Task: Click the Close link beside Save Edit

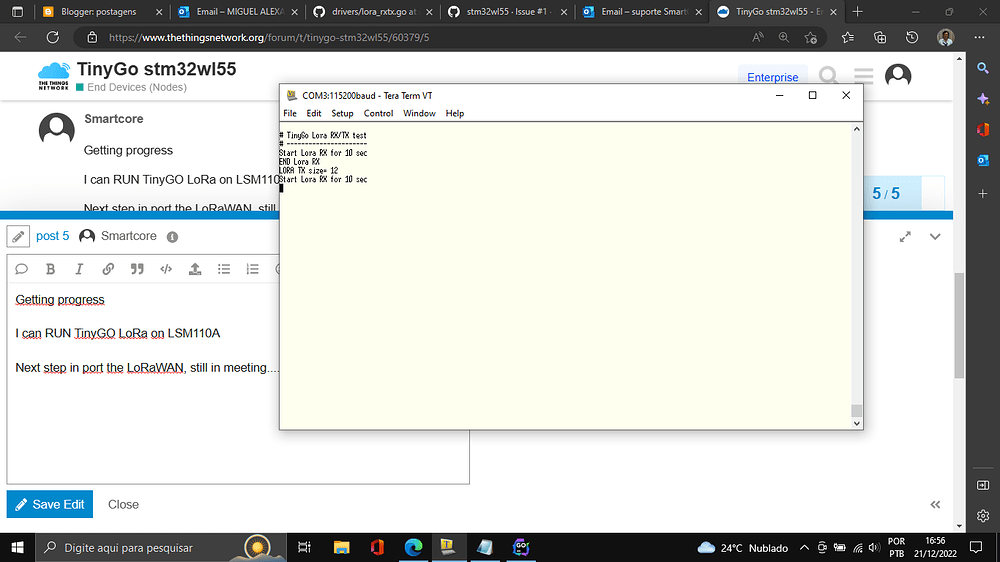Action: coord(123,504)
